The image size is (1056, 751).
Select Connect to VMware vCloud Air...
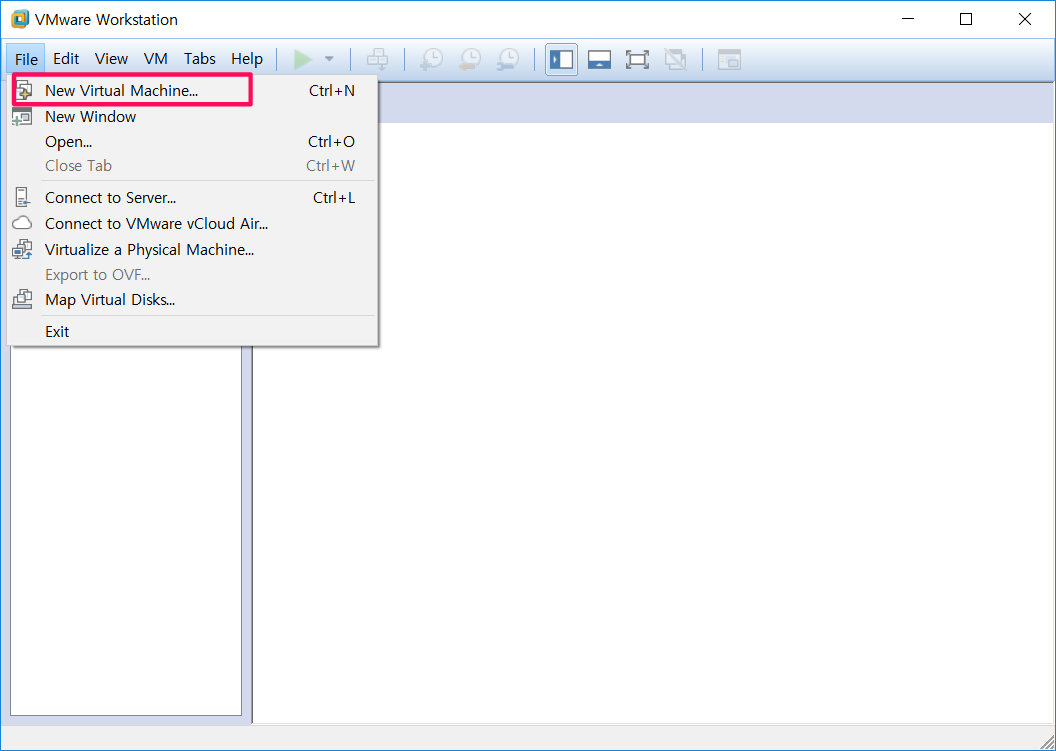click(x=193, y=223)
